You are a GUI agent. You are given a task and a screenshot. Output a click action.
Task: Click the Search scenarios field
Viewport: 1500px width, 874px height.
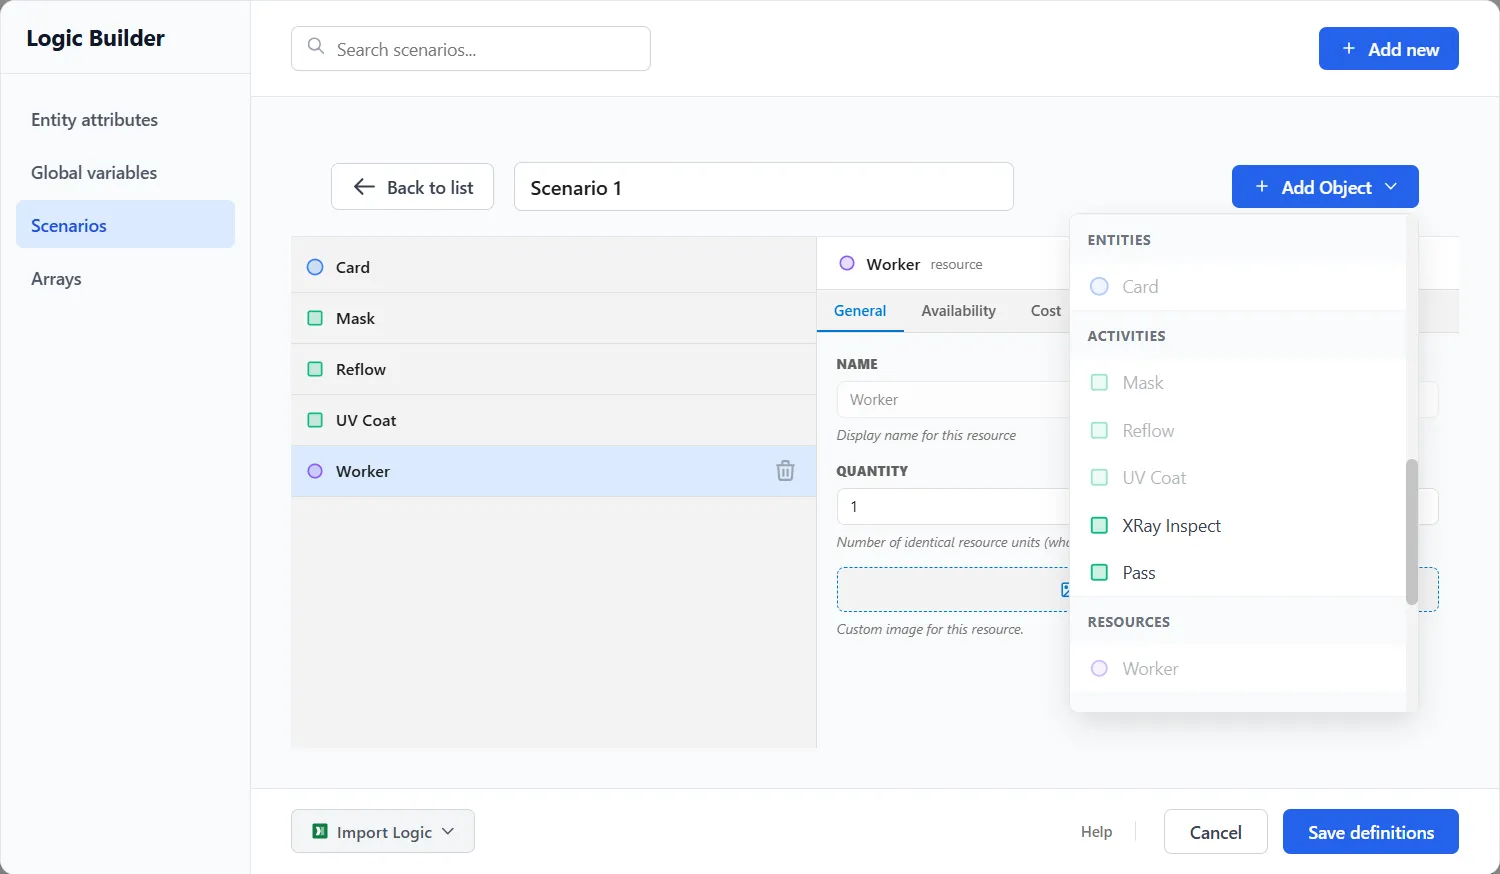[471, 49]
